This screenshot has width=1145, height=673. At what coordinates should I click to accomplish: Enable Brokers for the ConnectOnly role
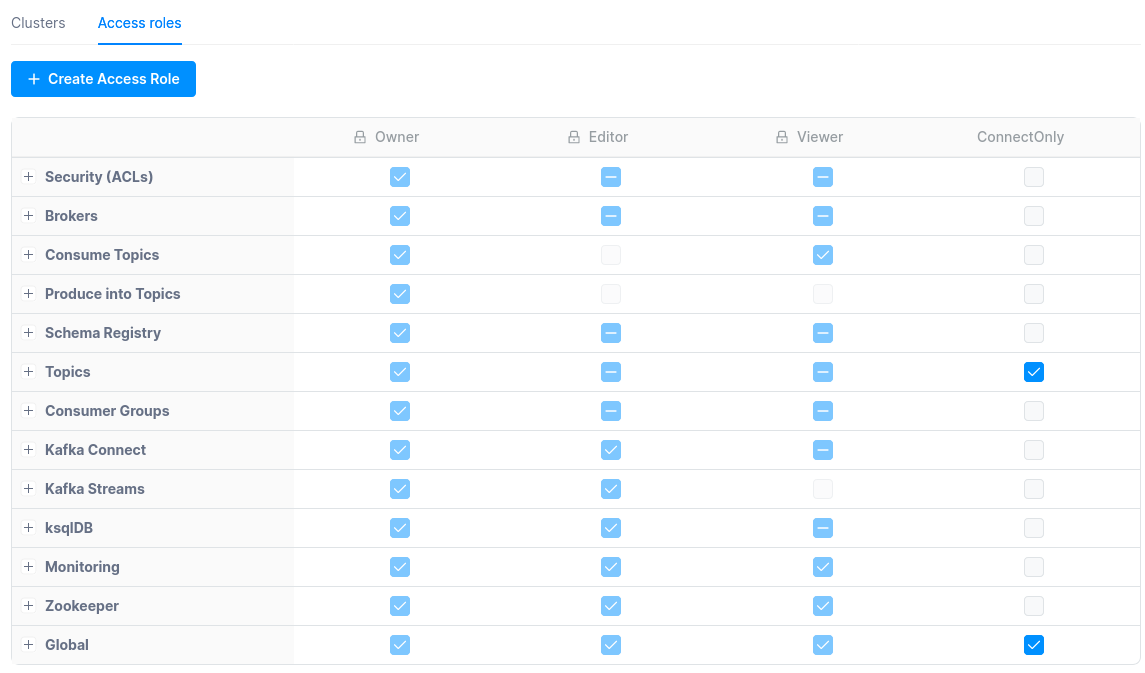click(1034, 216)
